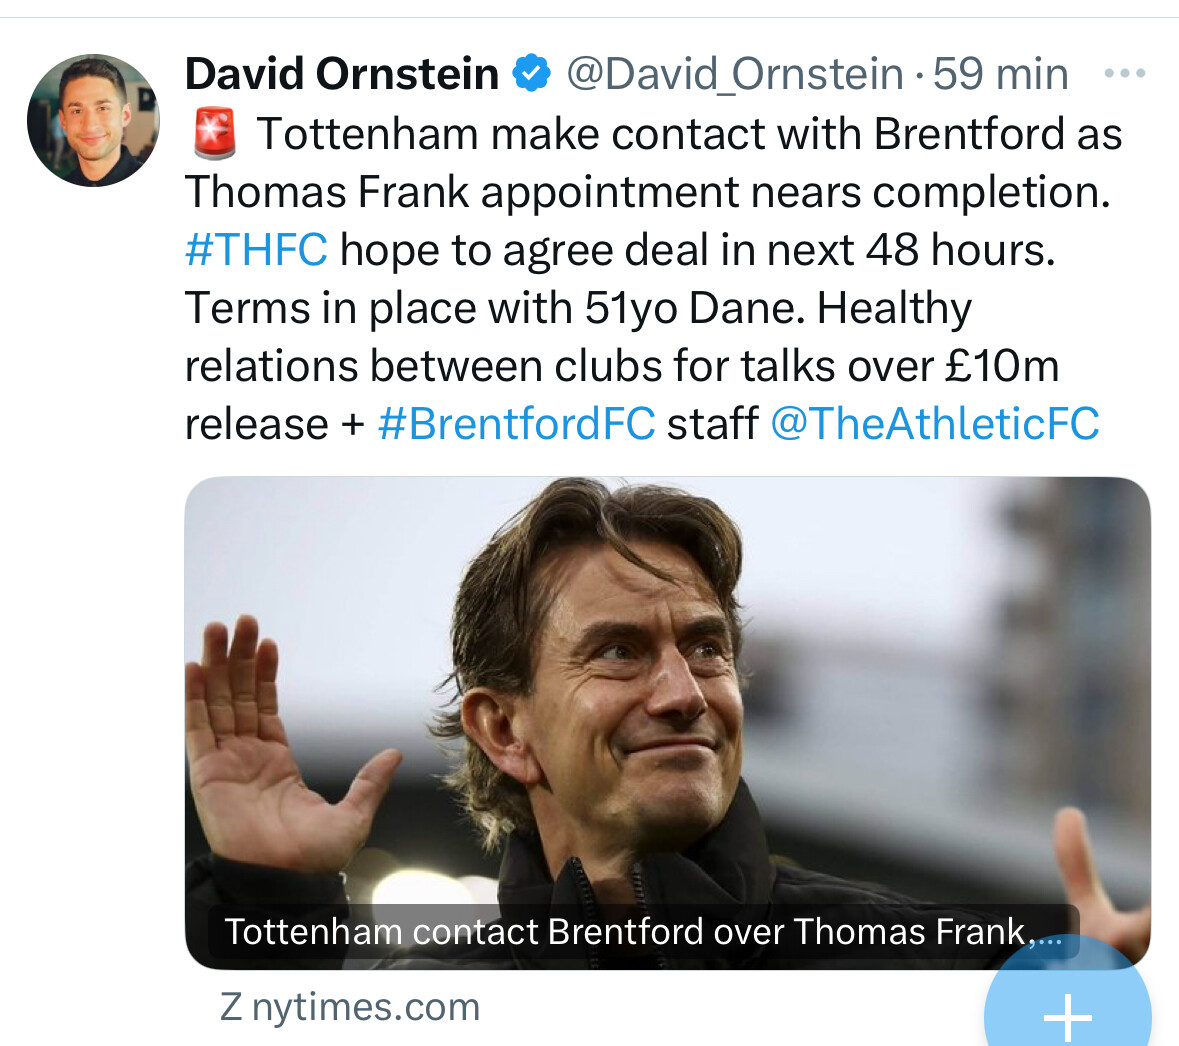The width and height of the screenshot is (1179, 1046).
Task: Open the 59 min timestamp
Action: click(1000, 73)
